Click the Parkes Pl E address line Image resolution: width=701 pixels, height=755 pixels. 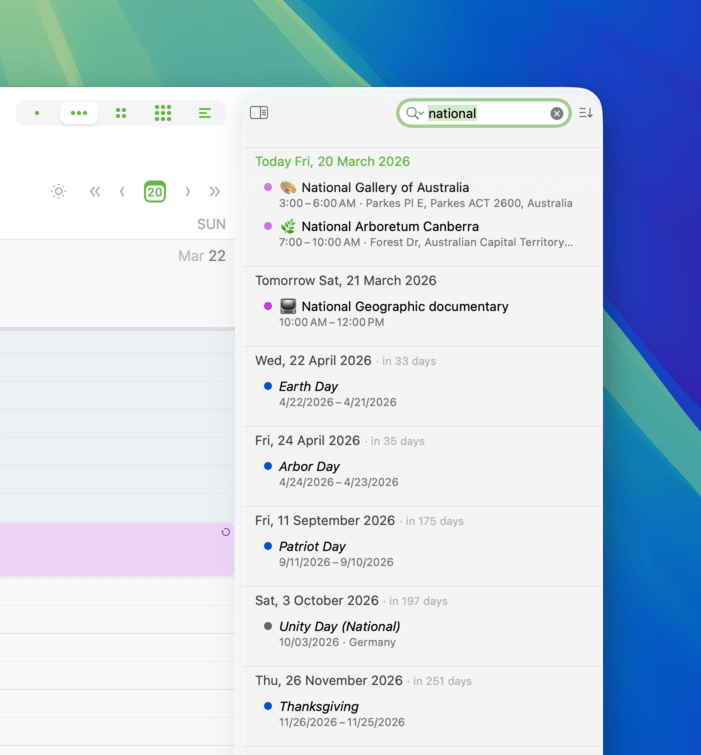tap(469, 203)
